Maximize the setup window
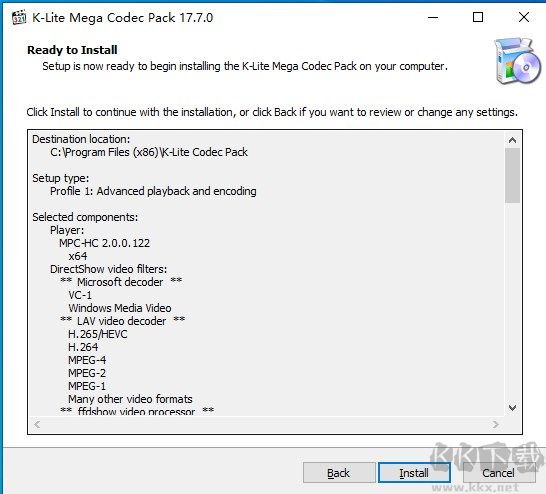This screenshot has width=546, height=494. [x=478, y=17]
